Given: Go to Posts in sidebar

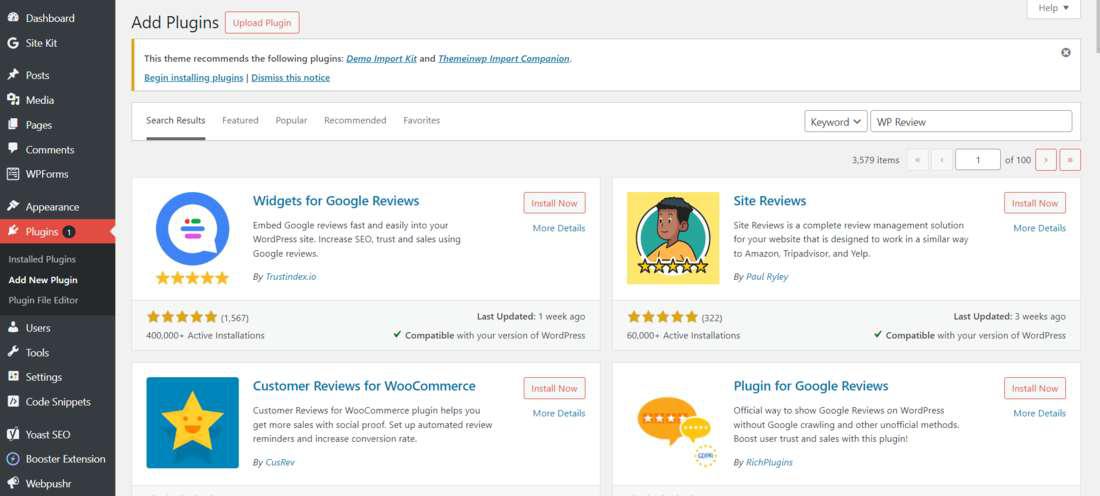Looking at the screenshot, I should coord(37,75).
